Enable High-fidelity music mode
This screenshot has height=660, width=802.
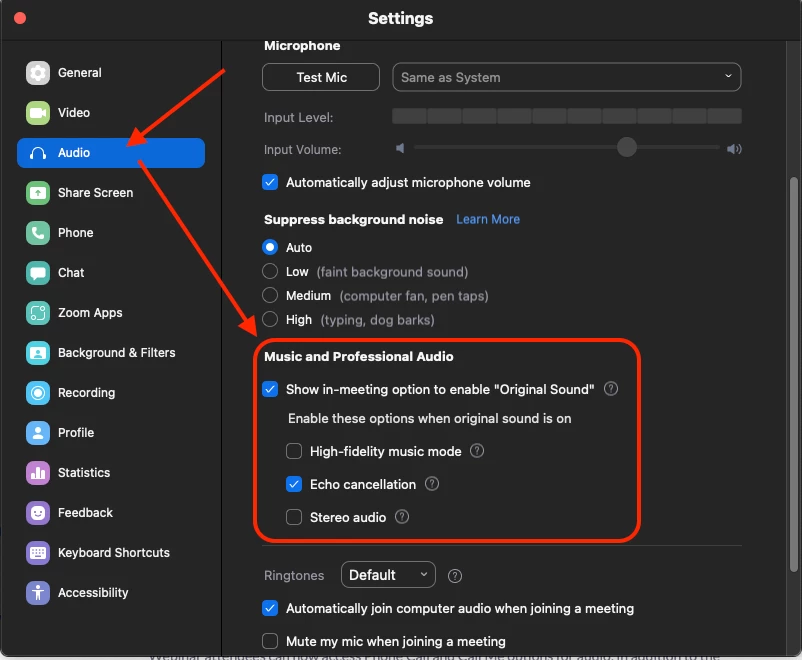pyautogui.click(x=294, y=451)
